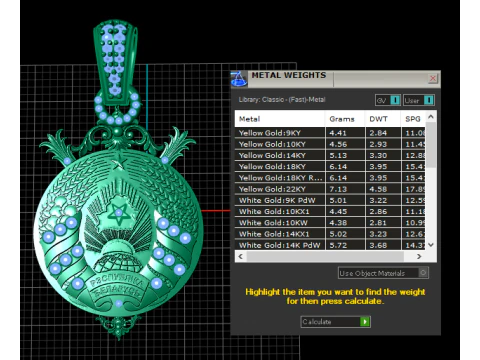
Task: Select the White Gold:14KX1 row
Action: (330, 234)
